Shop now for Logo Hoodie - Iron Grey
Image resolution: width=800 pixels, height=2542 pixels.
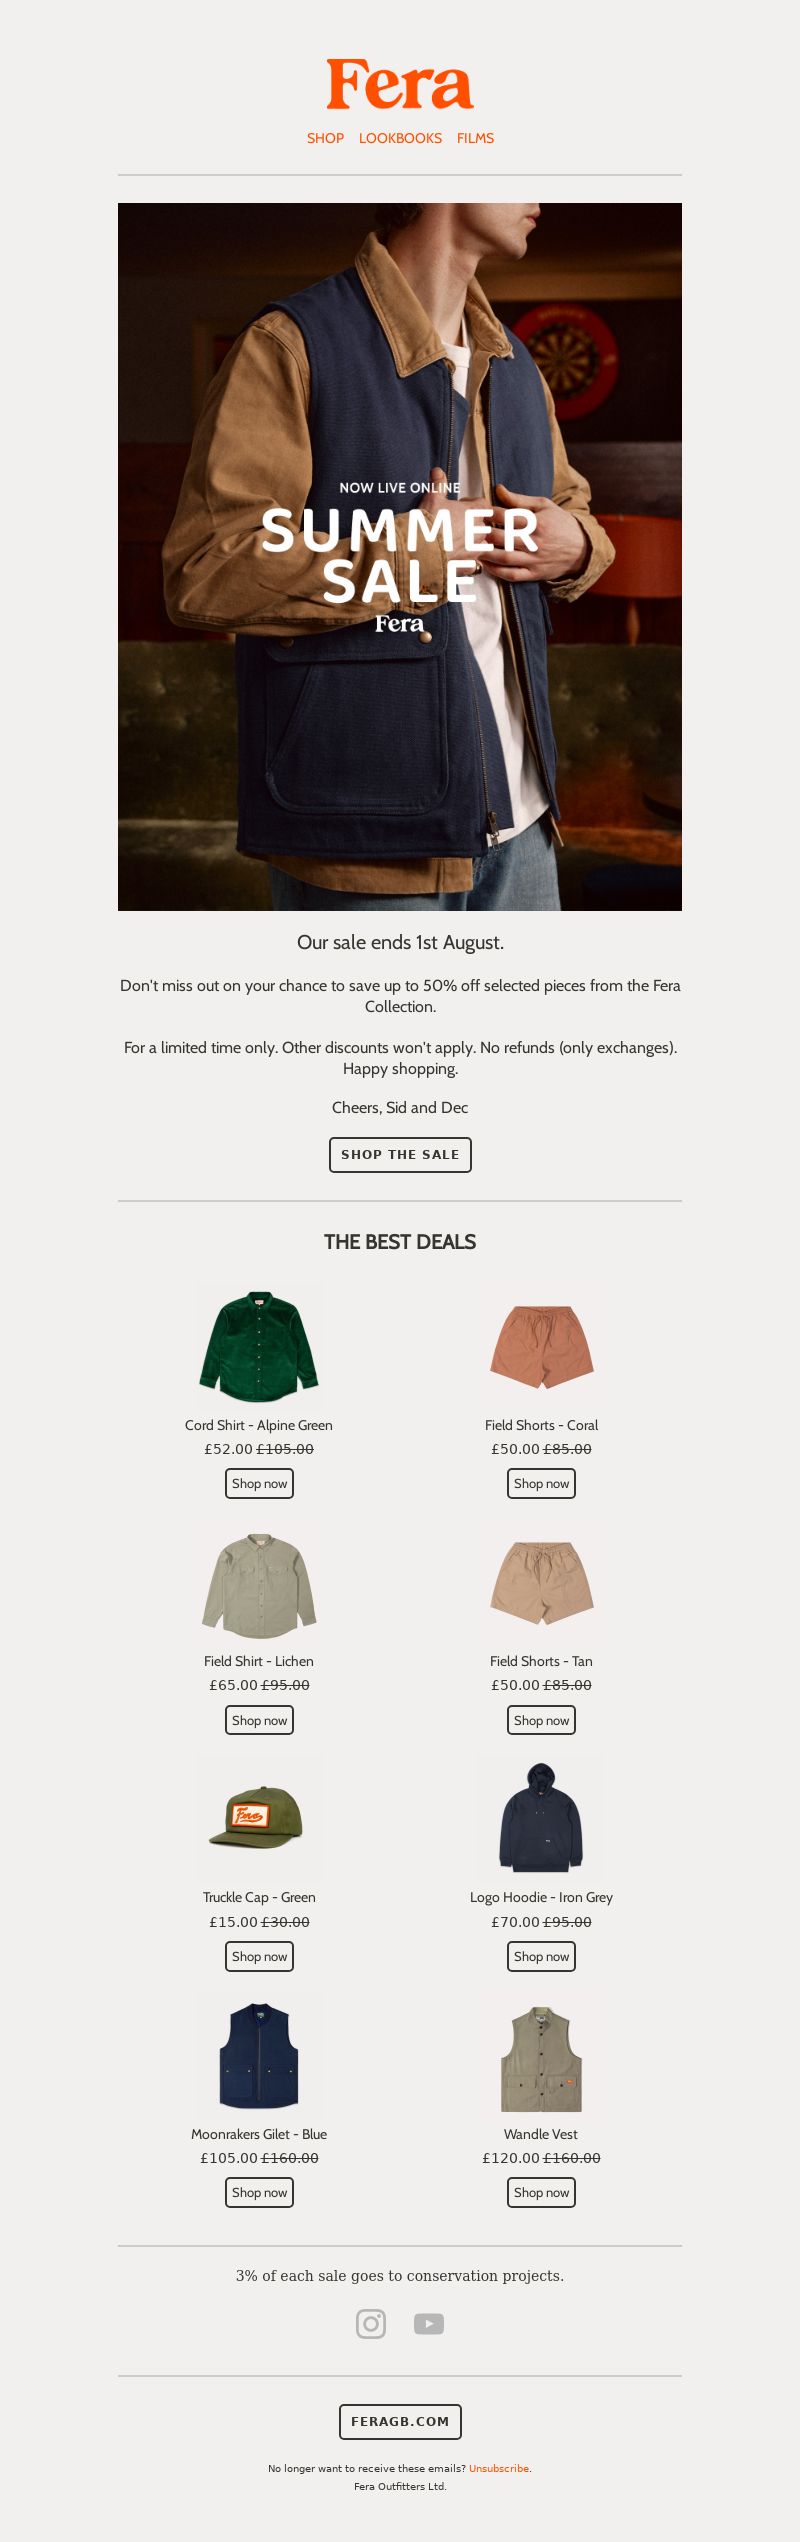(x=541, y=1956)
